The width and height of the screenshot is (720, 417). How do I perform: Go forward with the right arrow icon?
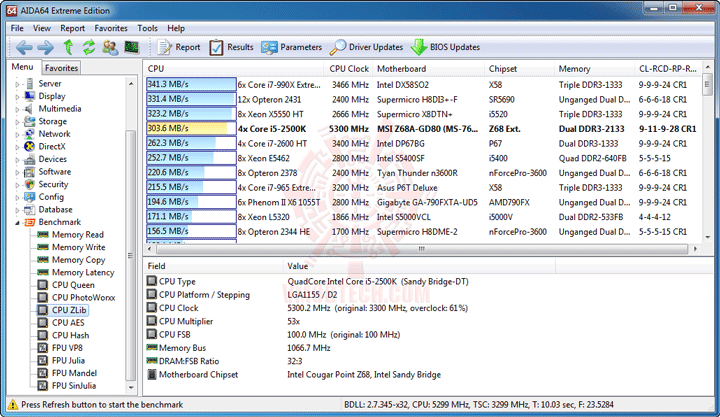(45, 47)
